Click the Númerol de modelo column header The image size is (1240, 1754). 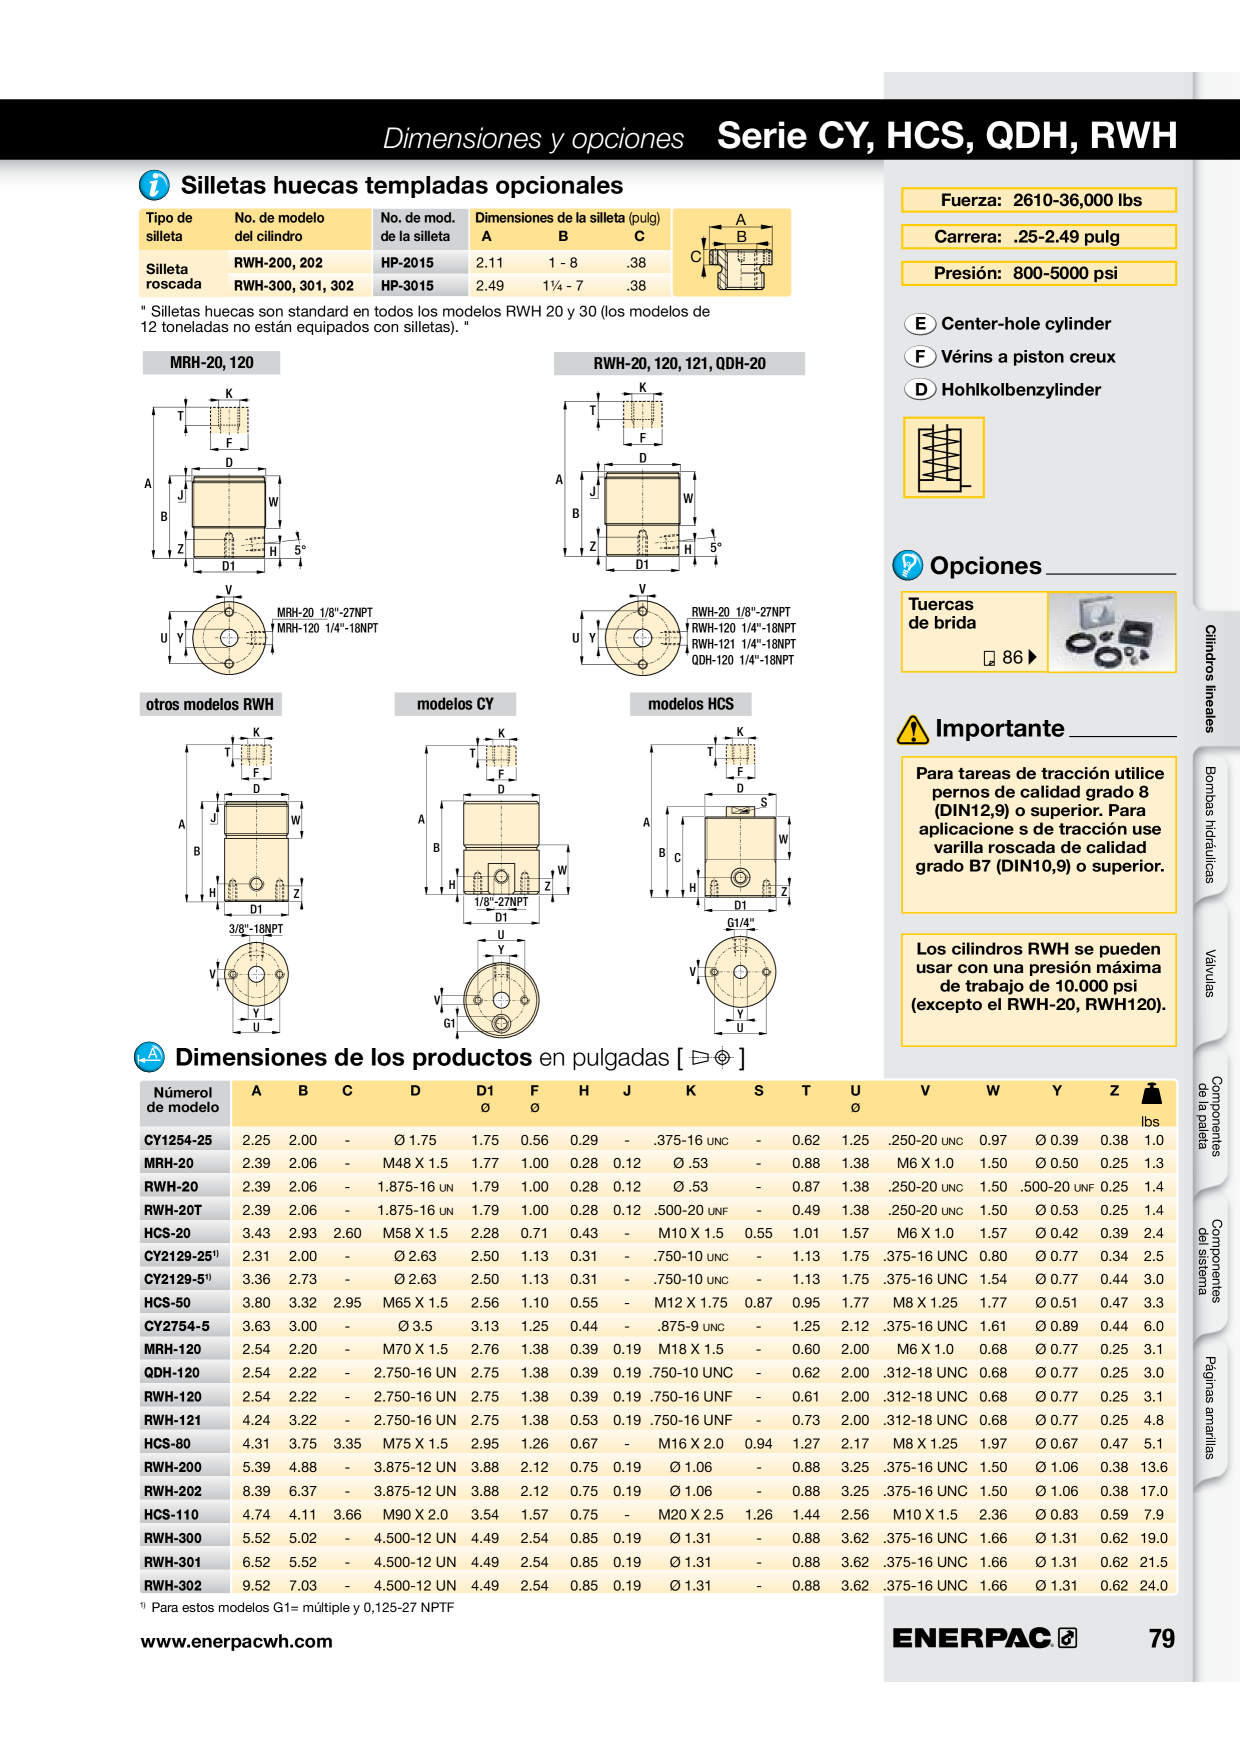(183, 1100)
